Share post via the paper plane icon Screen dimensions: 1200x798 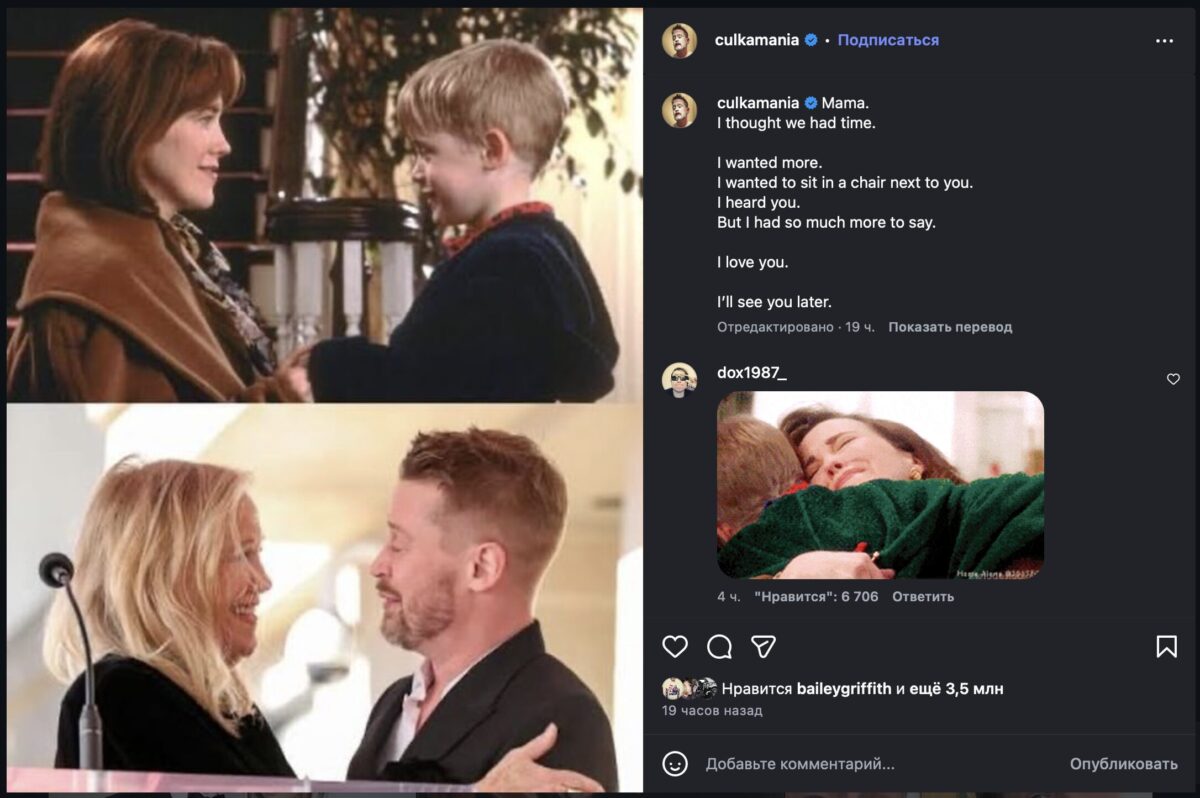coord(764,646)
